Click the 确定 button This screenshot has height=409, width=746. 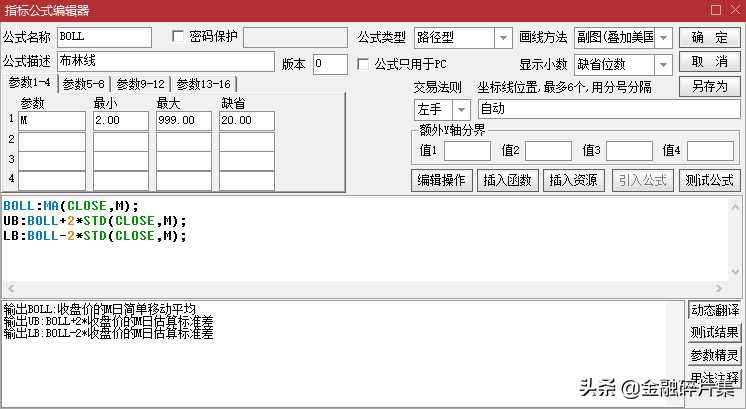click(709, 38)
